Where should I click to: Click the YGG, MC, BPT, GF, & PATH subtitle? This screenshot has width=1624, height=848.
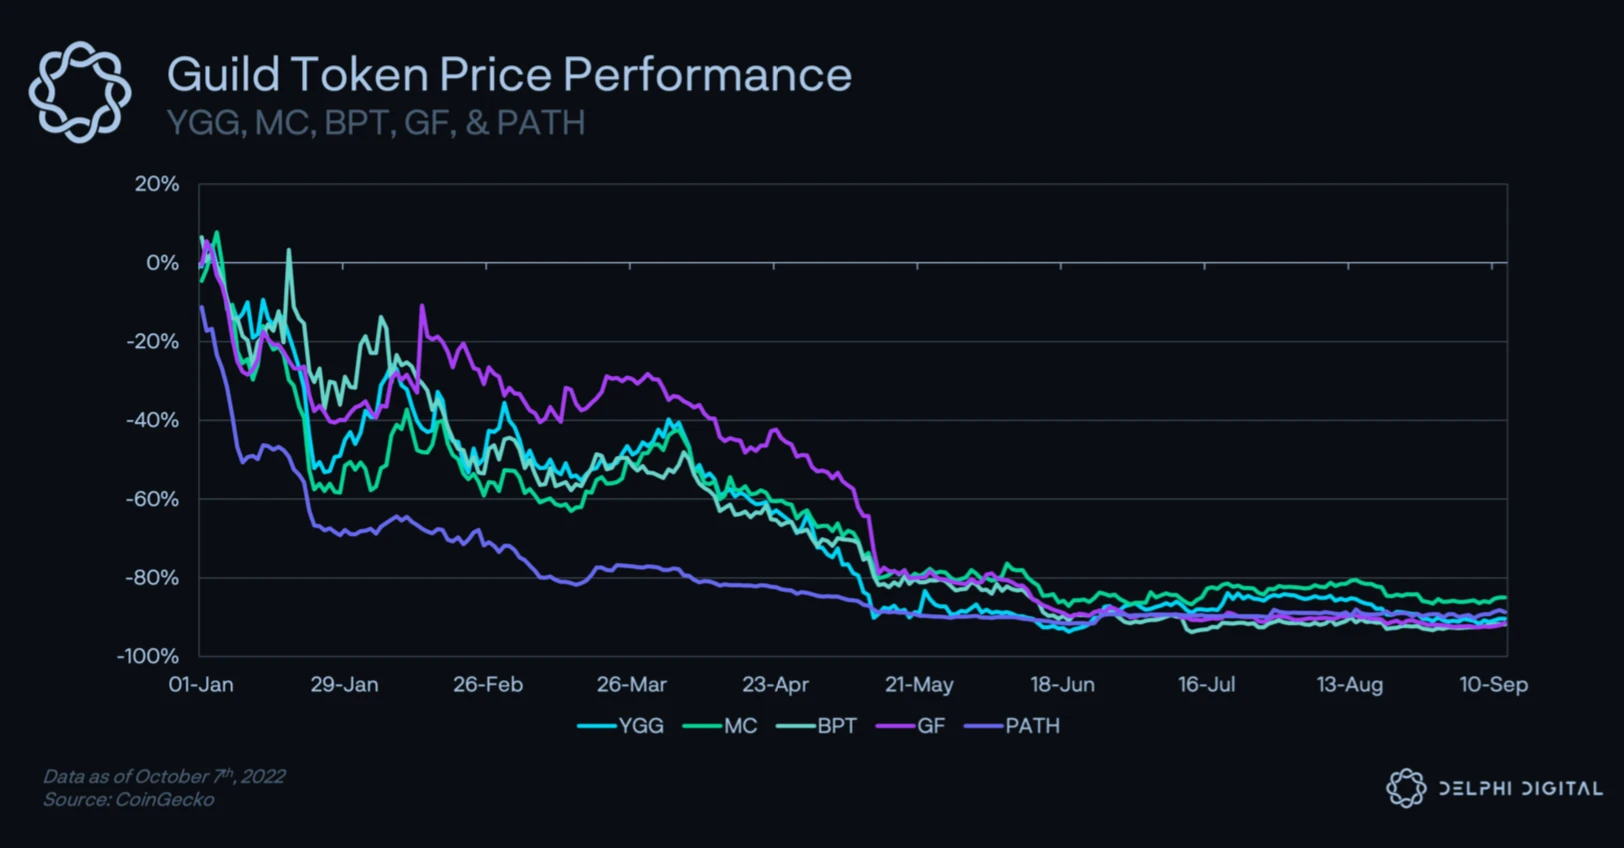[376, 123]
